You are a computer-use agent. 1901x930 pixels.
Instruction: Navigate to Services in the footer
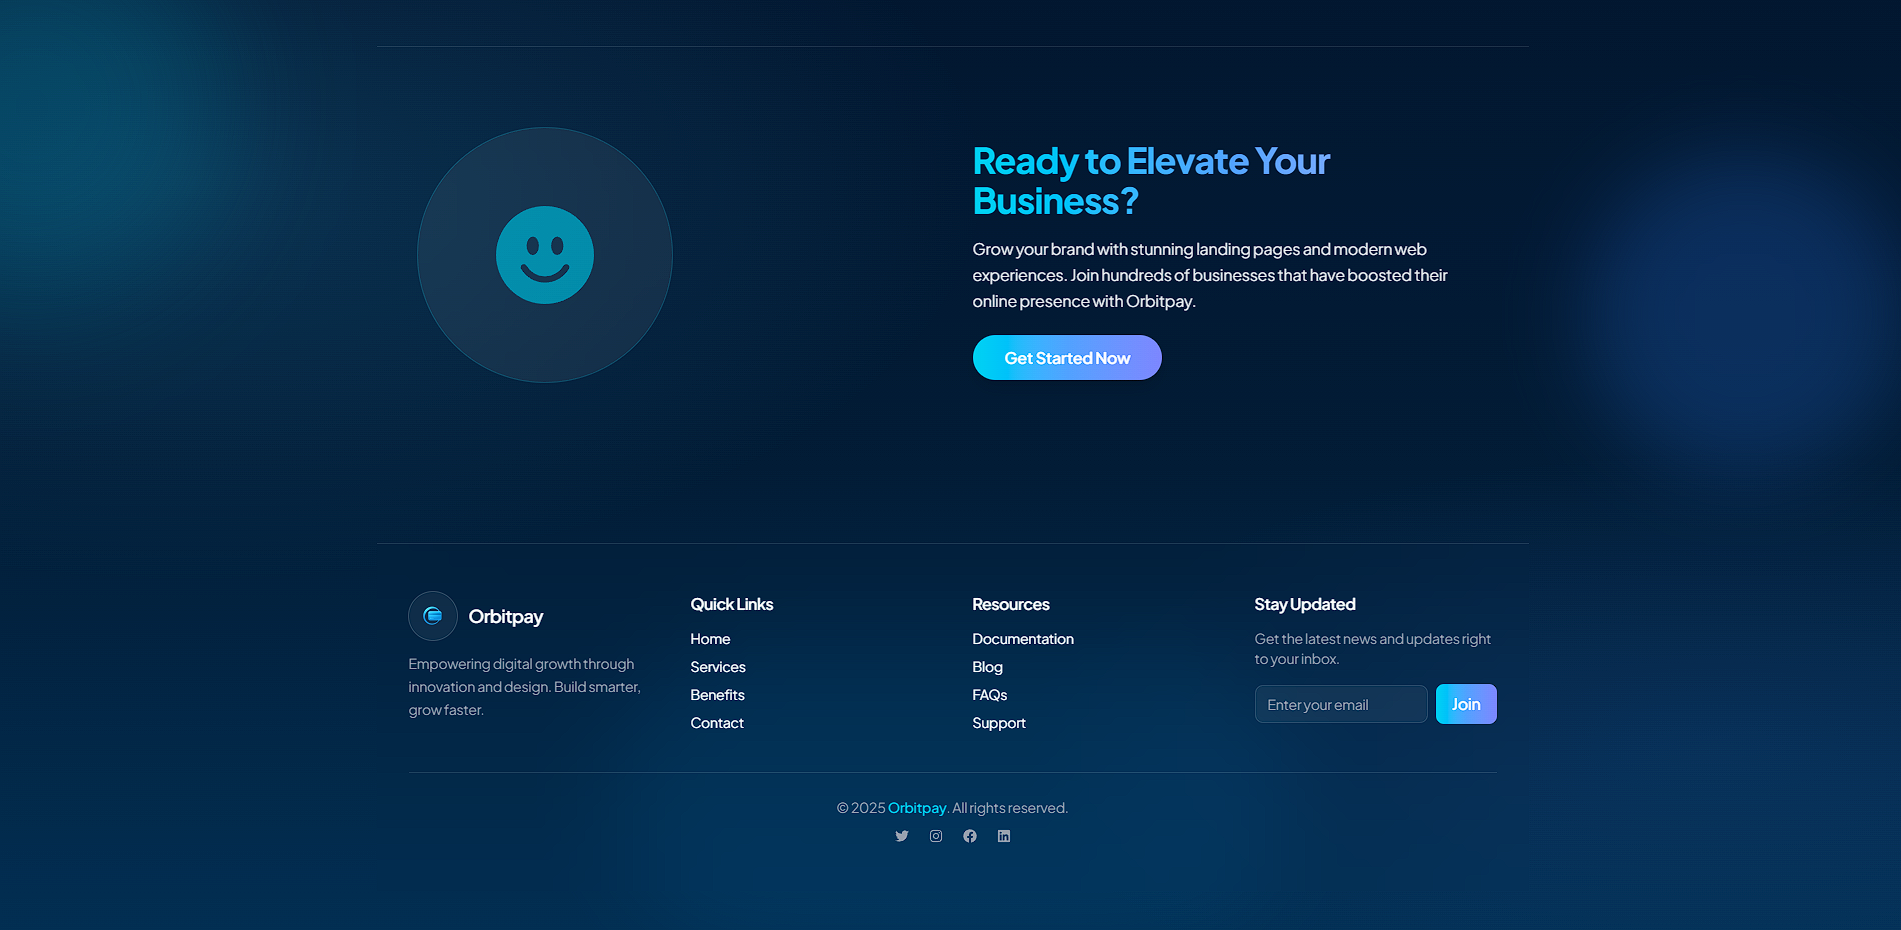pos(717,666)
